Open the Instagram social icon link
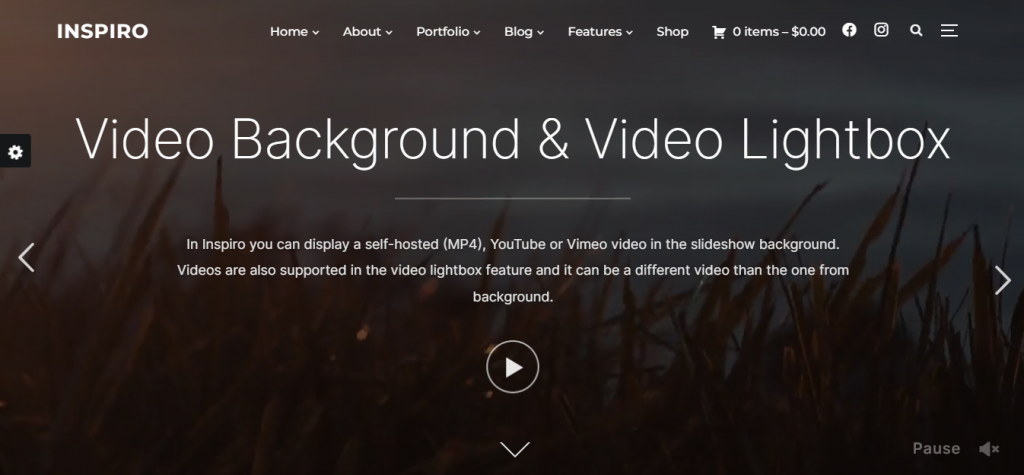Image resolution: width=1024 pixels, height=475 pixels. coord(881,30)
